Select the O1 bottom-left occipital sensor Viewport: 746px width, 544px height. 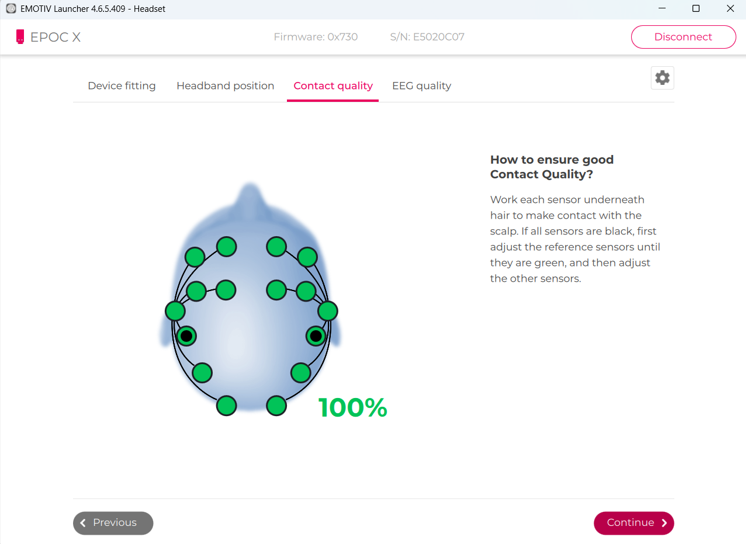pyautogui.click(x=226, y=406)
